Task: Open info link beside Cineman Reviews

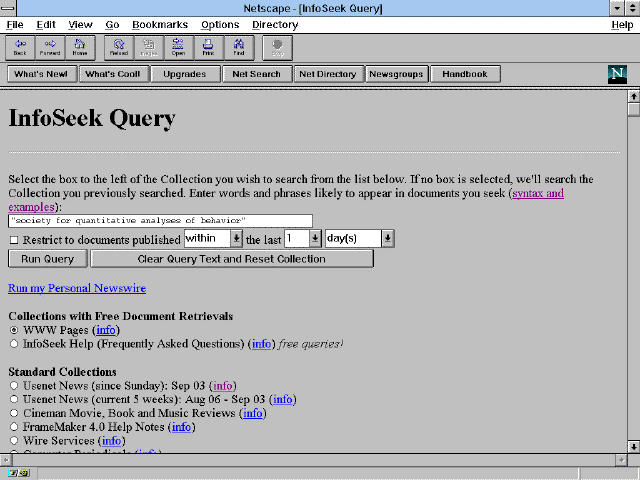Action: tap(253, 413)
